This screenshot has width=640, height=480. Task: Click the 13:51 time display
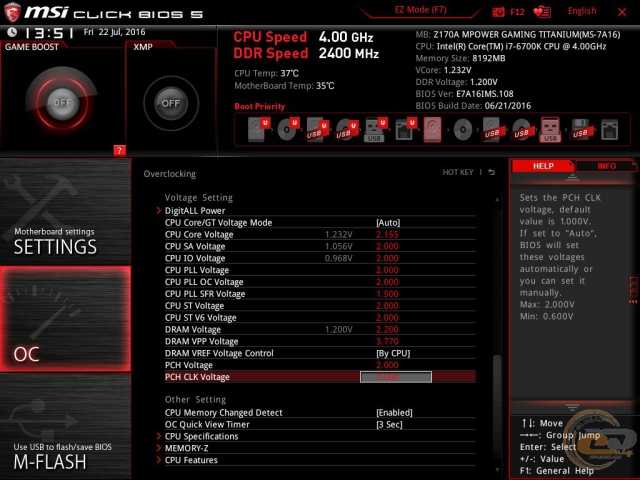pyautogui.click(x=48, y=33)
